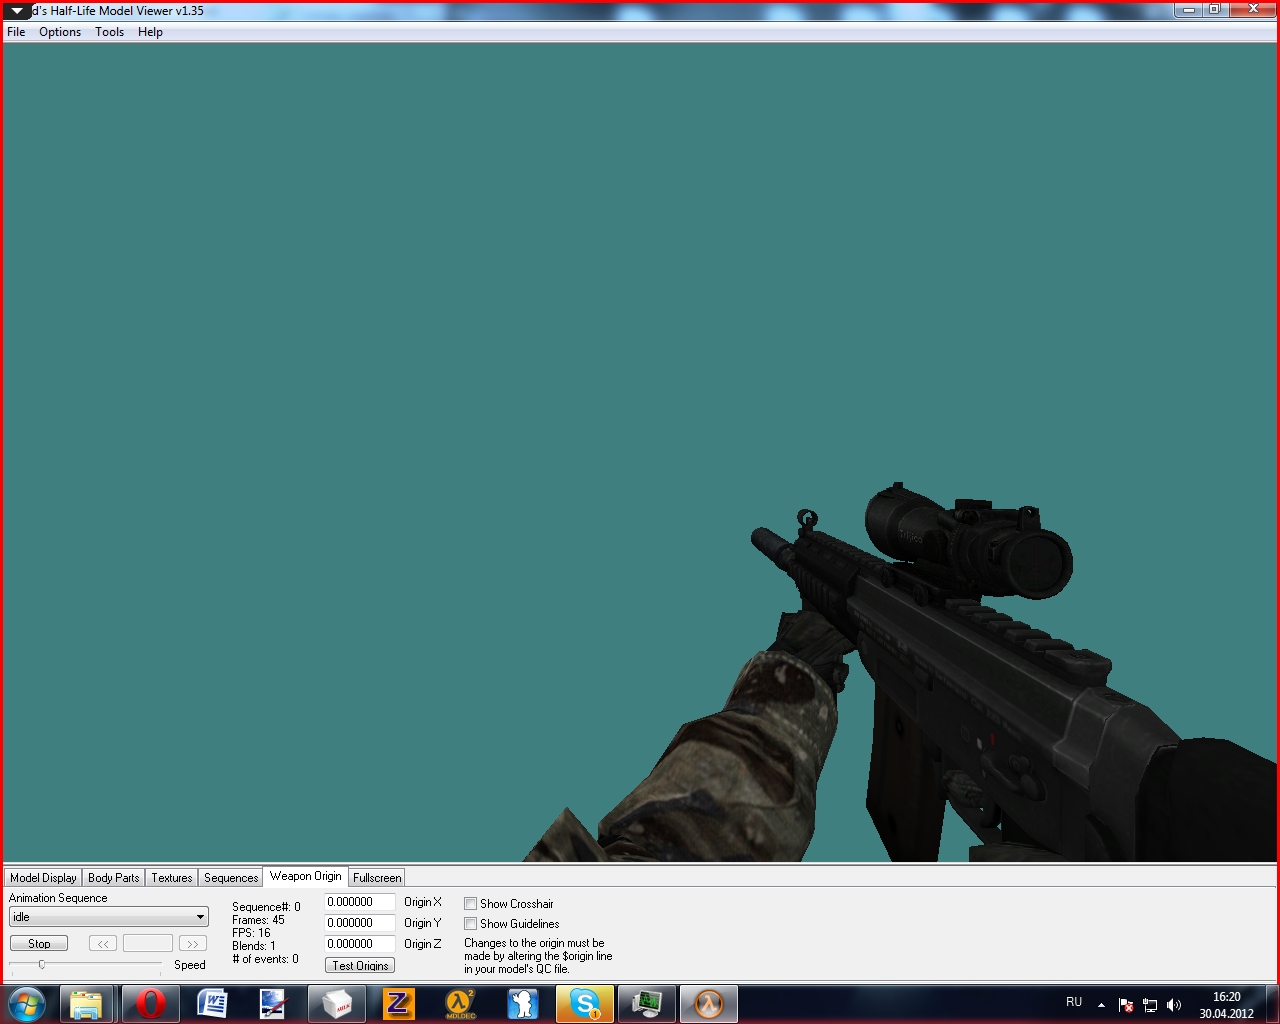Open the blue character icon app in the taskbar
1280x1024 pixels.
coord(523,1003)
